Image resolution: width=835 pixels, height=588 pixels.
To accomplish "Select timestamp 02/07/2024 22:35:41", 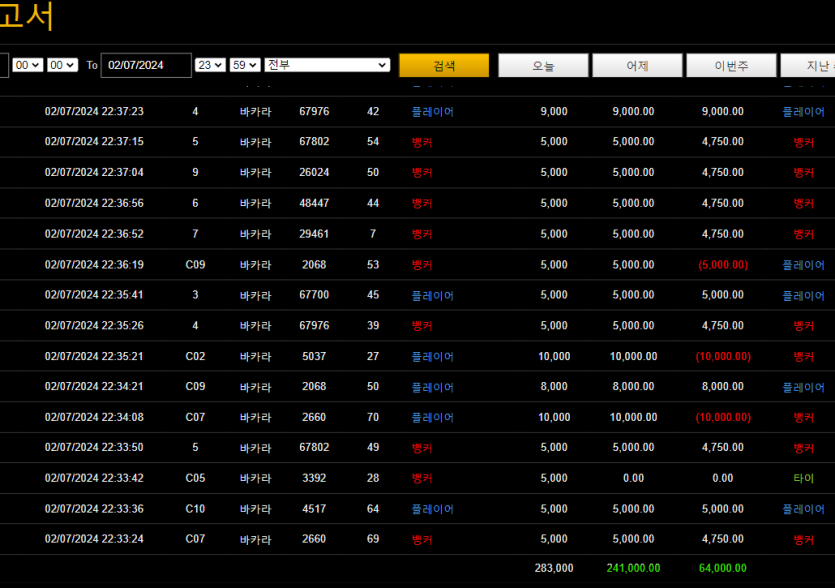I will click(94, 295).
